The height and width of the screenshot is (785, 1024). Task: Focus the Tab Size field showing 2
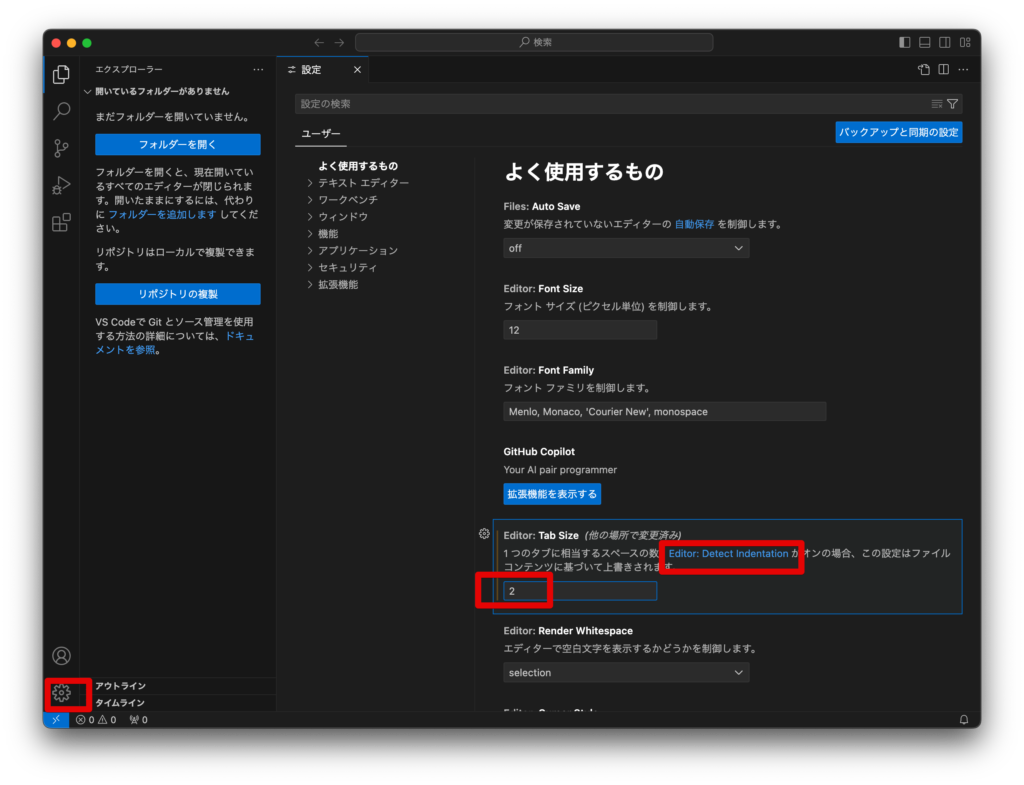click(x=580, y=591)
